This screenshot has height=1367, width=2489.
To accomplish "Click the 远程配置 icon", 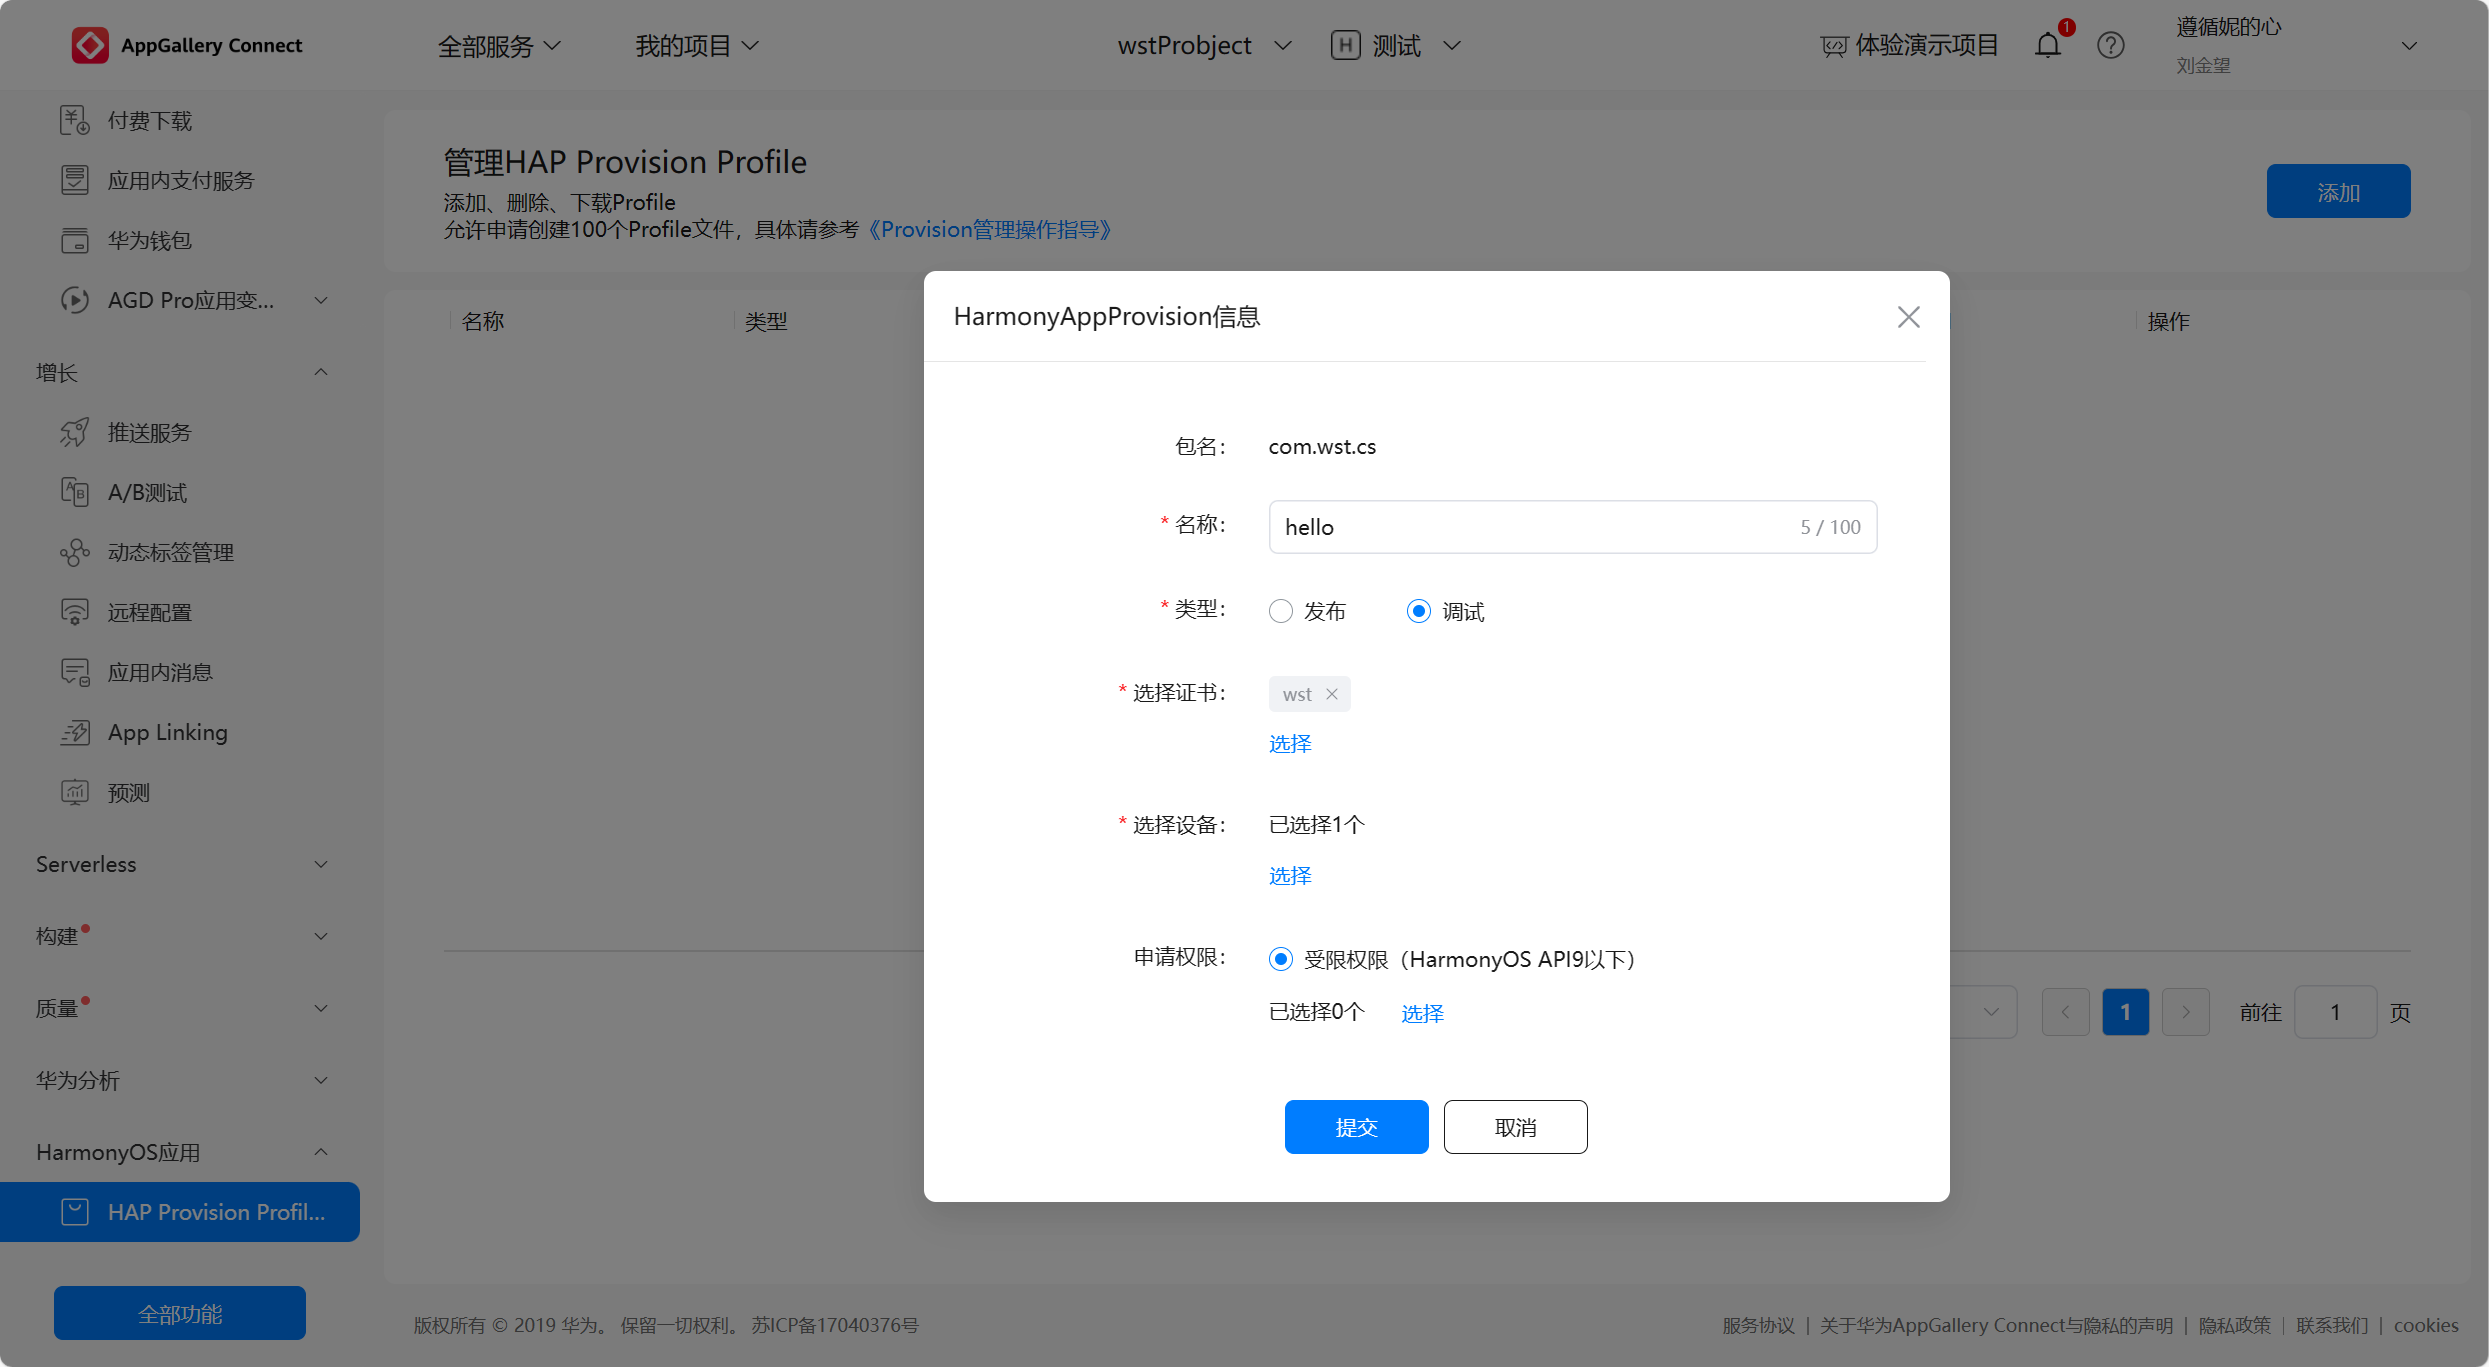I will tap(75, 612).
